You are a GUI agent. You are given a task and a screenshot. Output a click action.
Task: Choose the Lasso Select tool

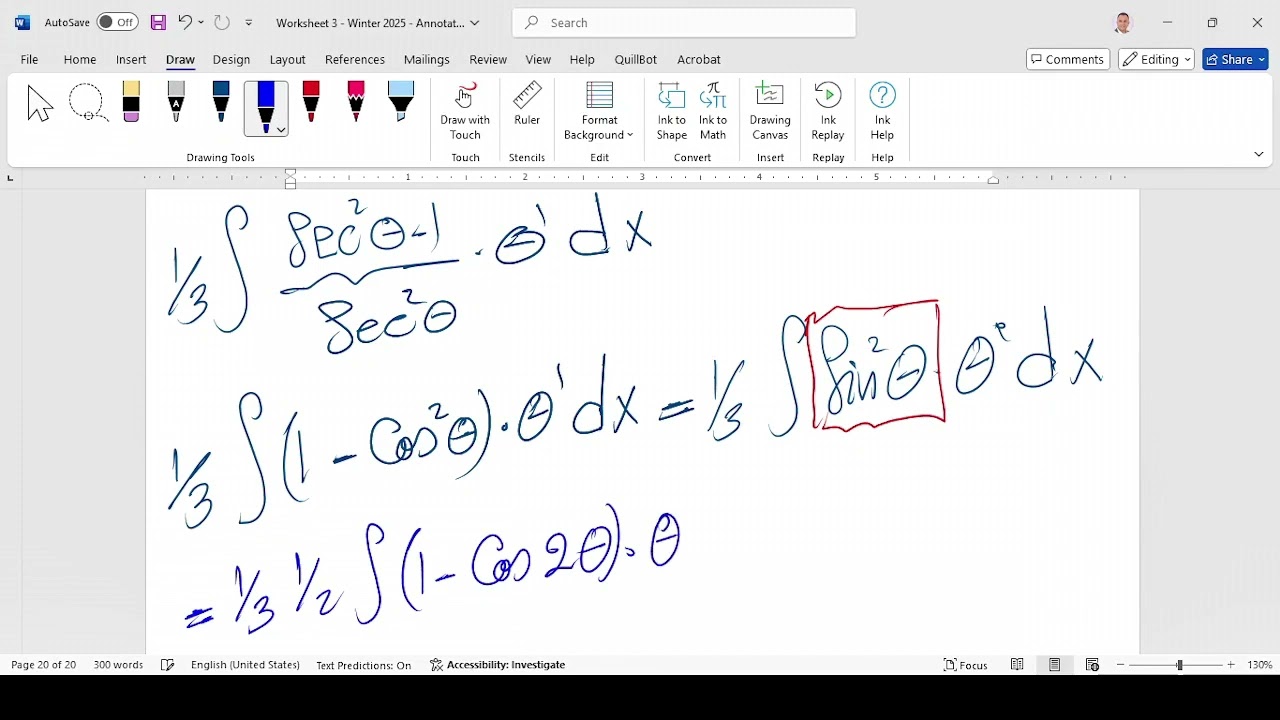87,103
